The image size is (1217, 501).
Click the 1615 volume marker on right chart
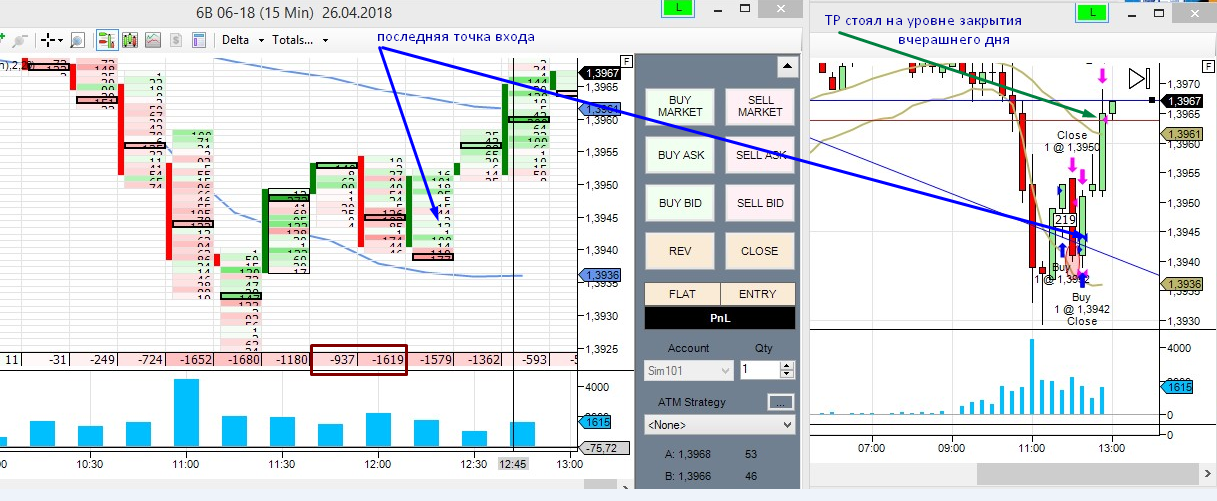(1179, 385)
